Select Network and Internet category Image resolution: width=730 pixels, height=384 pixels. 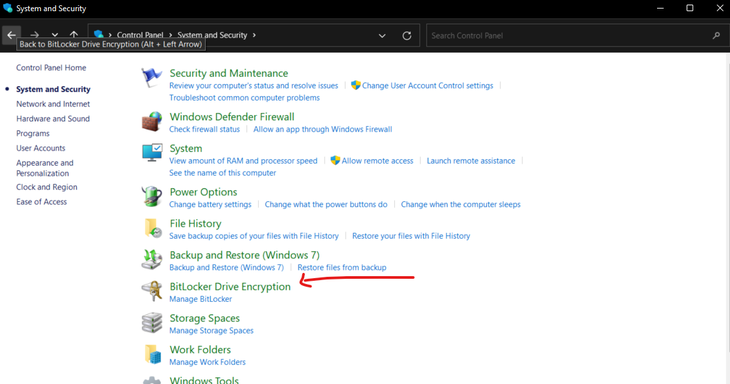(53, 104)
